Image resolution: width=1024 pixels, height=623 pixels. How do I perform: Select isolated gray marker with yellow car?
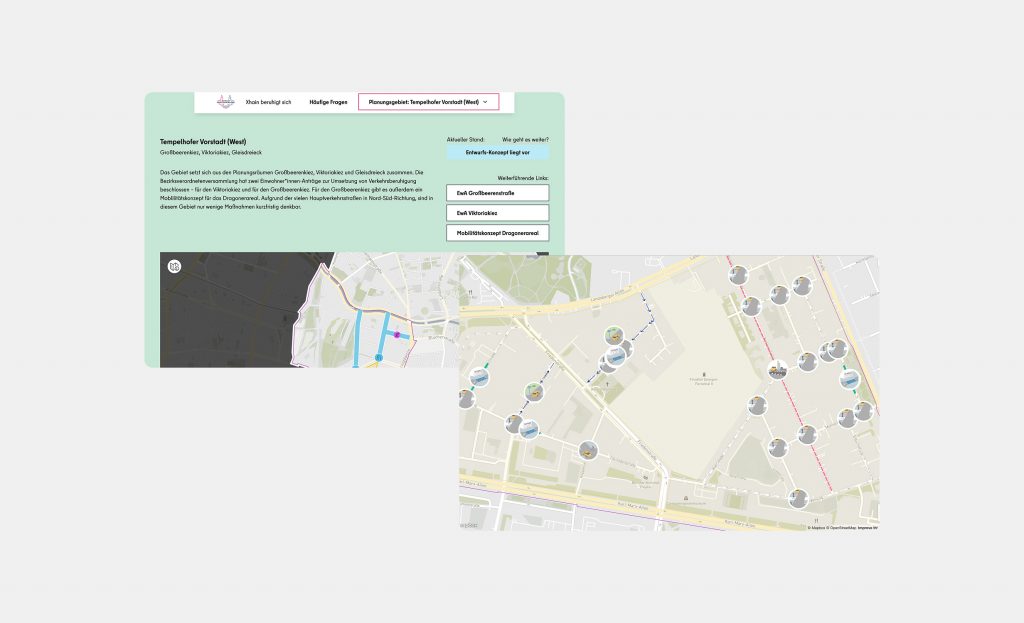tap(588, 451)
